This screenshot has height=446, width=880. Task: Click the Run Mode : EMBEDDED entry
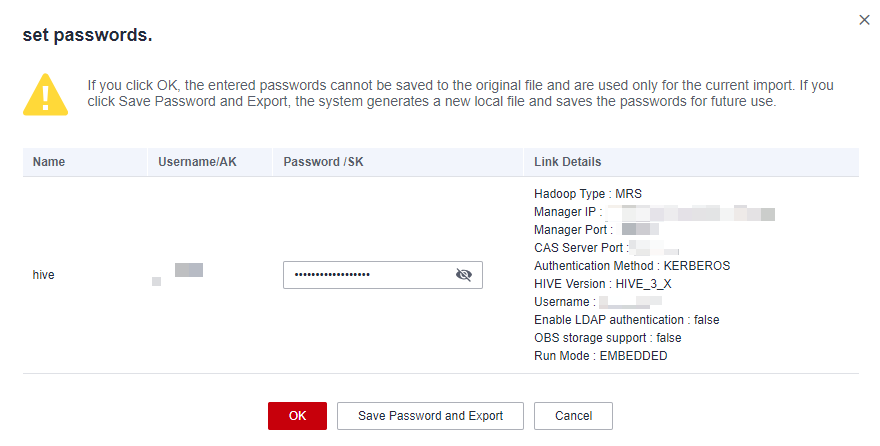click(x=601, y=356)
